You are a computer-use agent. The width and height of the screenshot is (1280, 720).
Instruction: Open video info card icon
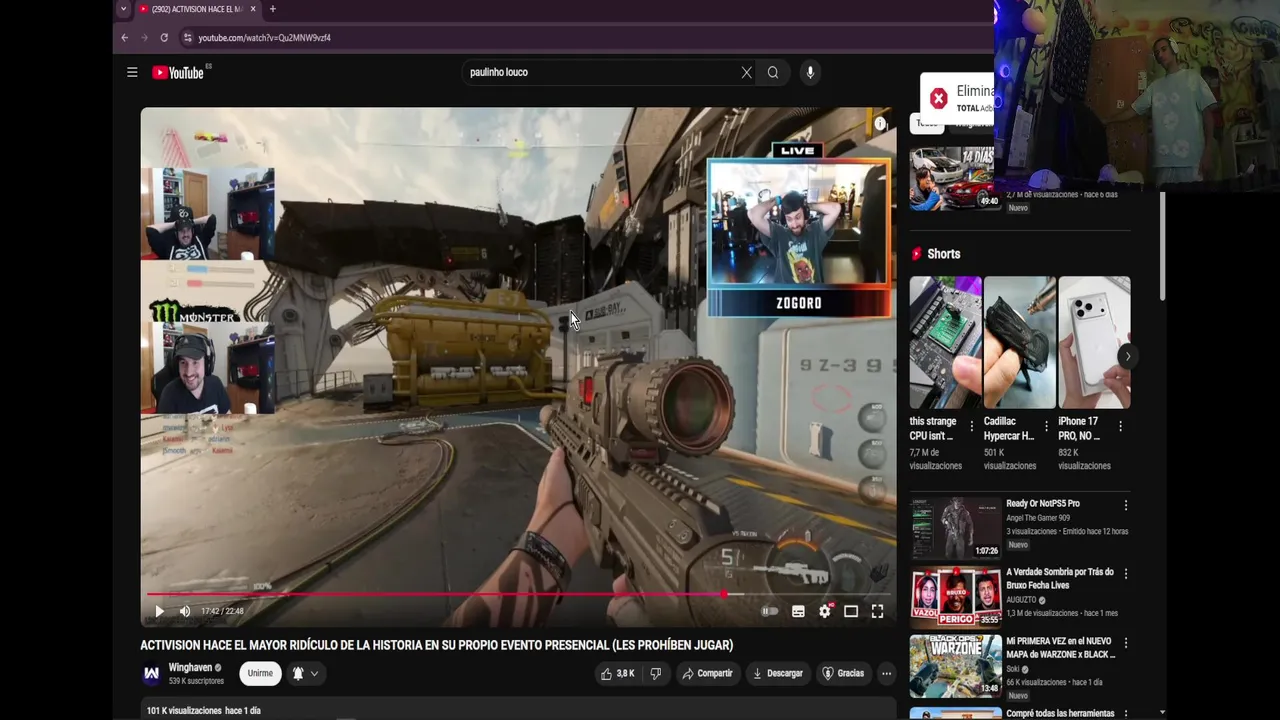click(880, 124)
